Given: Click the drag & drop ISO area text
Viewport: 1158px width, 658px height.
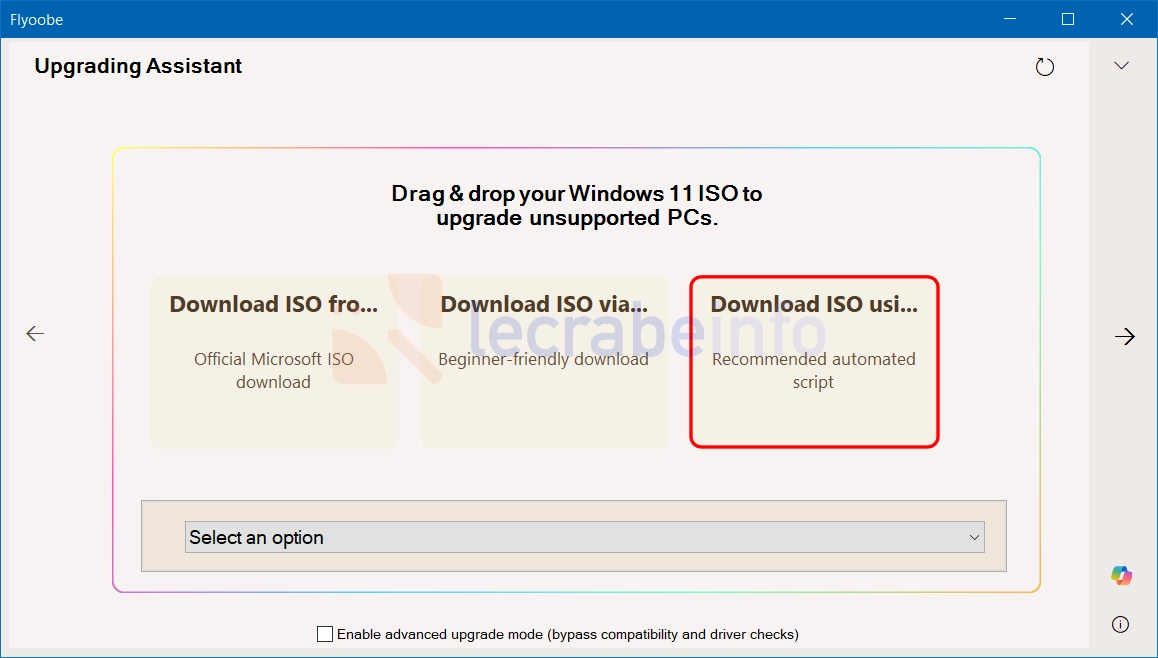Looking at the screenshot, I should click(x=577, y=205).
